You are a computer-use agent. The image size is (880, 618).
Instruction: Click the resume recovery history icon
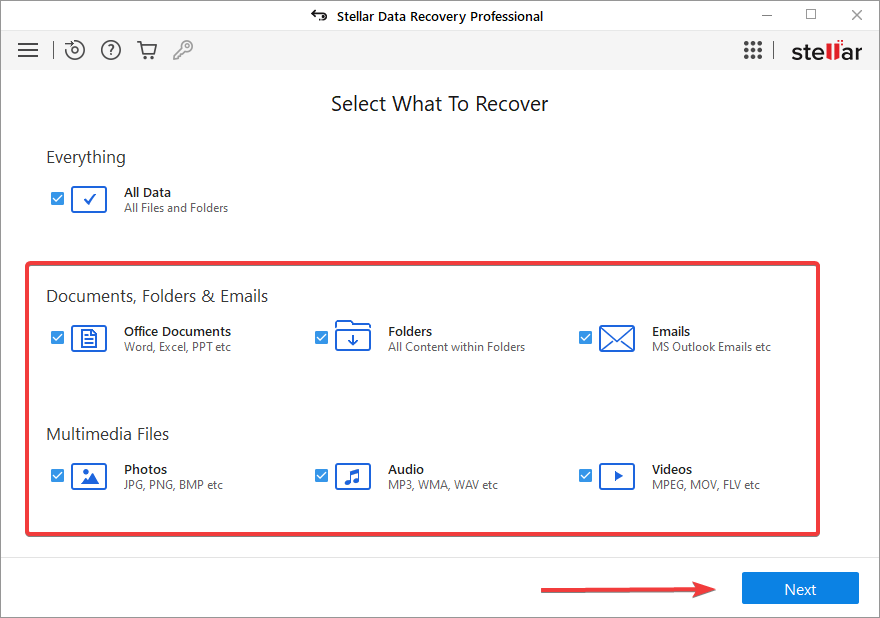tap(75, 51)
